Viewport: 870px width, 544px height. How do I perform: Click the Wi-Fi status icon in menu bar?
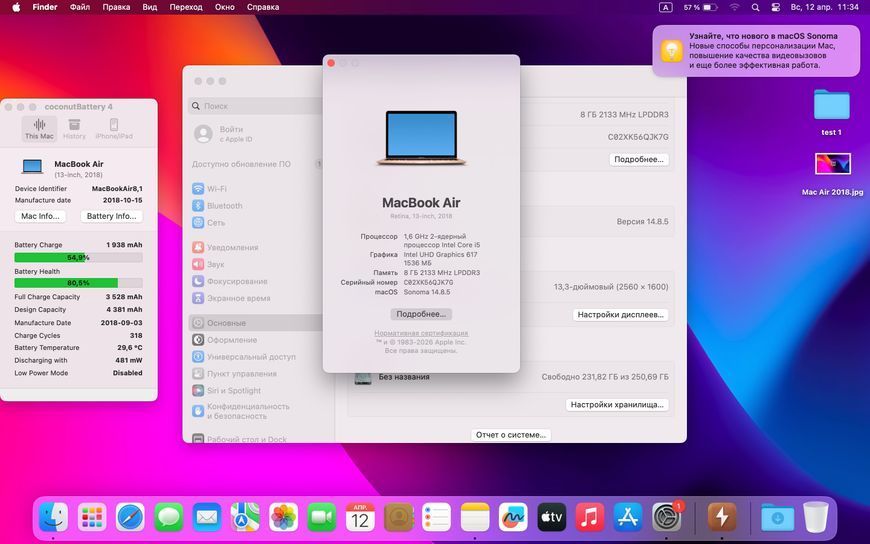click(735, 7)
